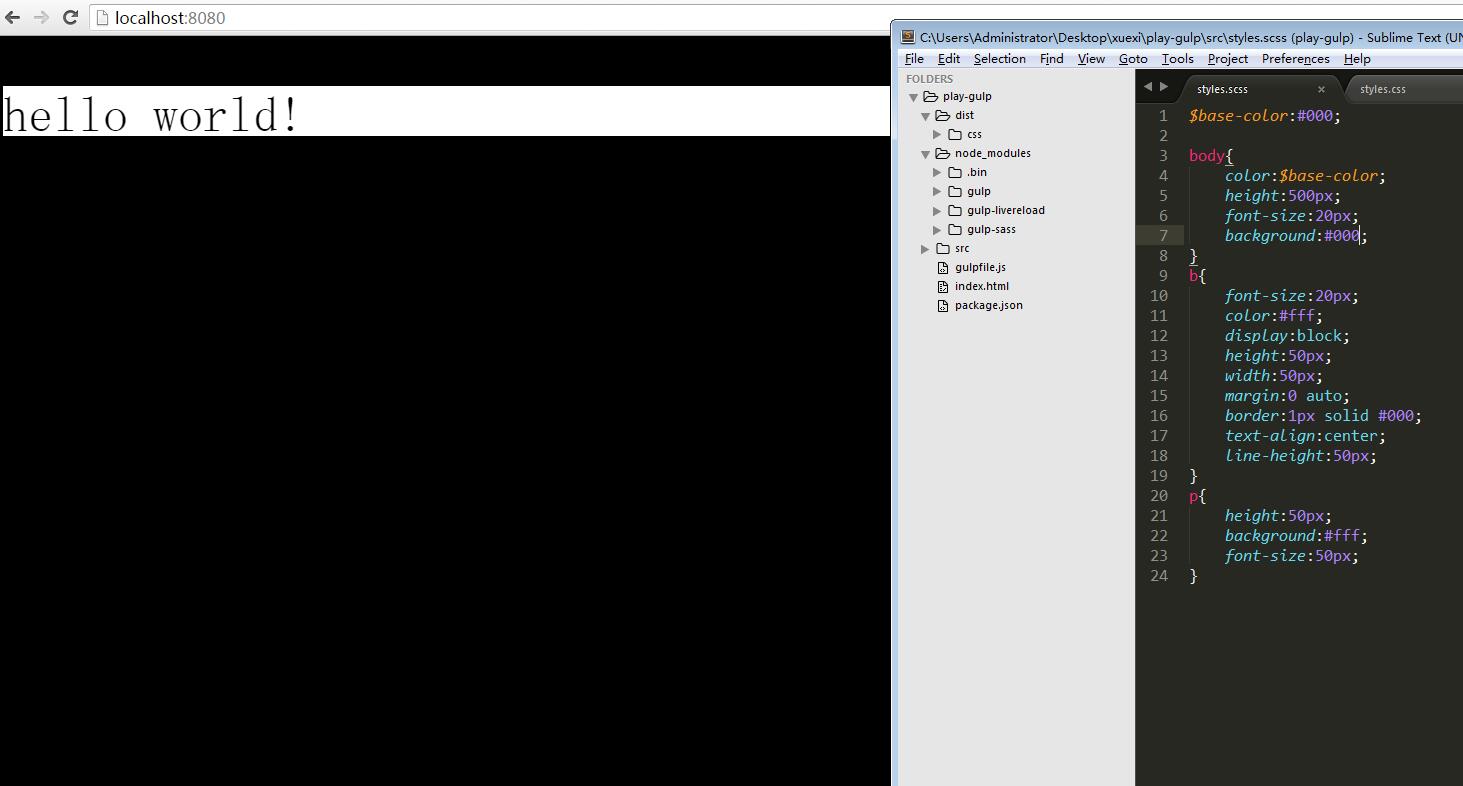1463x786 pixels.
Task: Click background:#fff on line 22
Action: 1292,536
